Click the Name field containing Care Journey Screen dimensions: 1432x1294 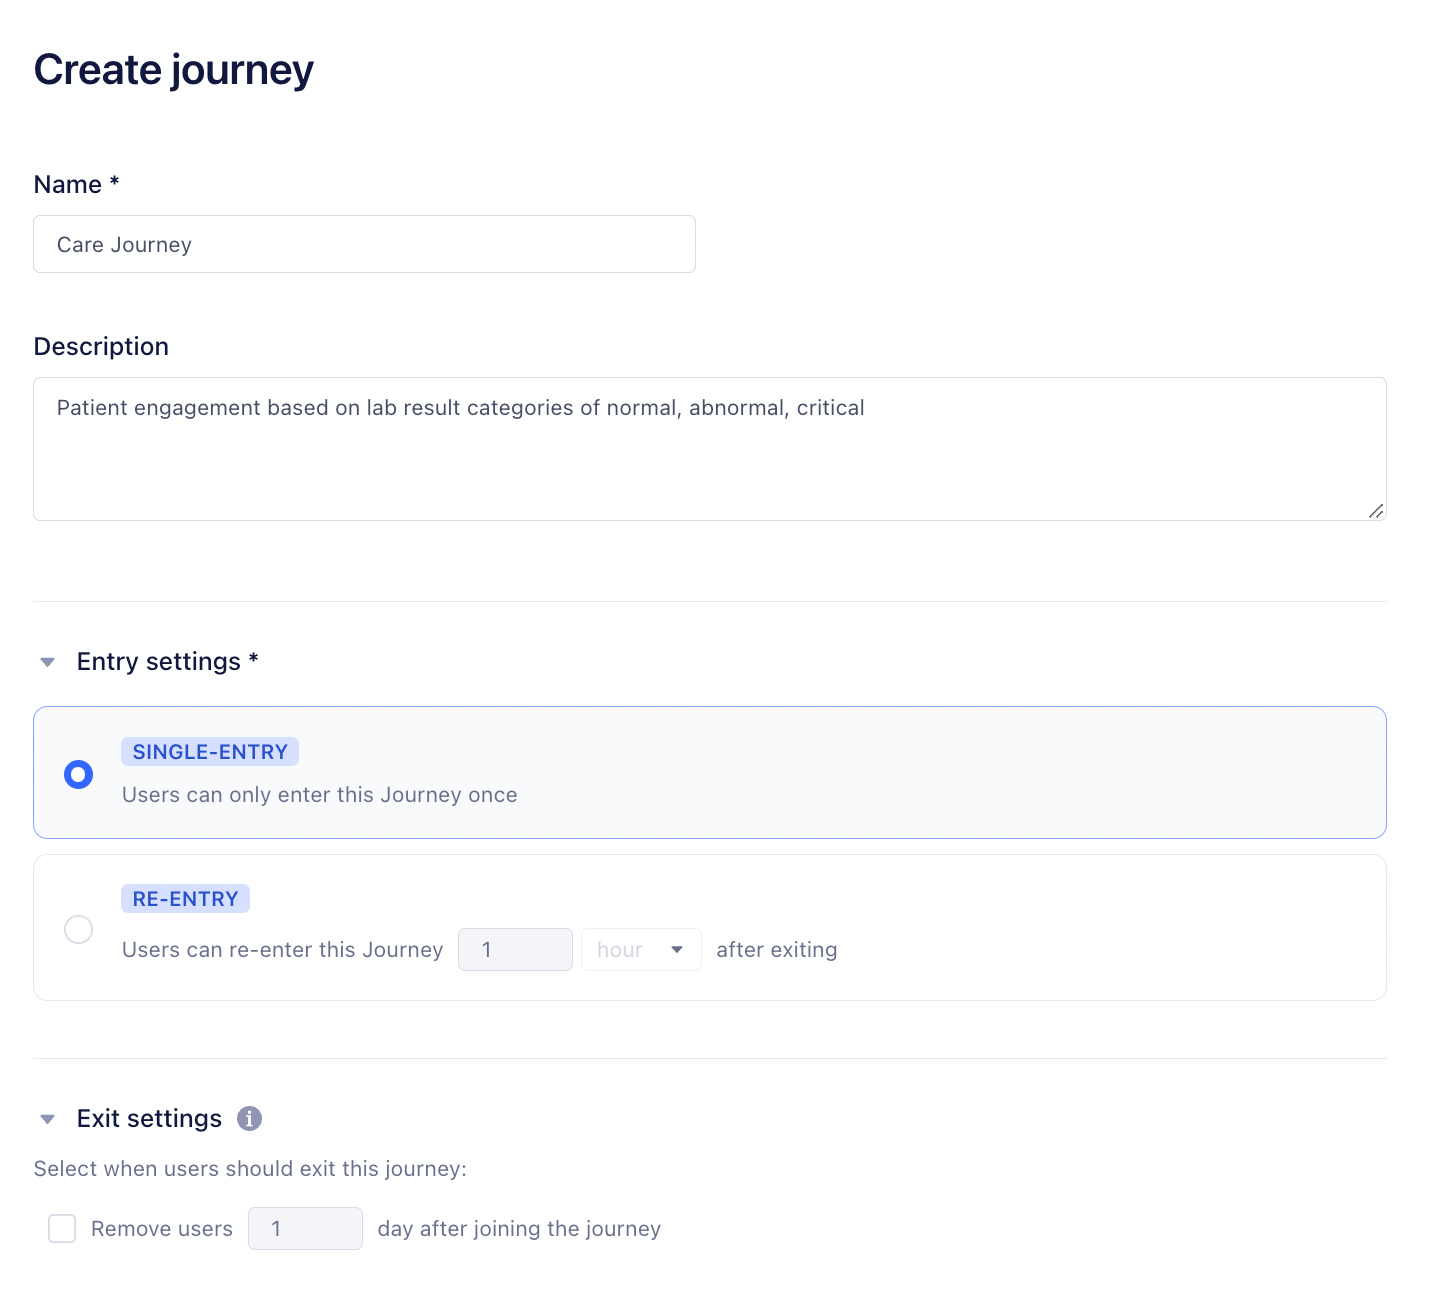tap(364, 244)
